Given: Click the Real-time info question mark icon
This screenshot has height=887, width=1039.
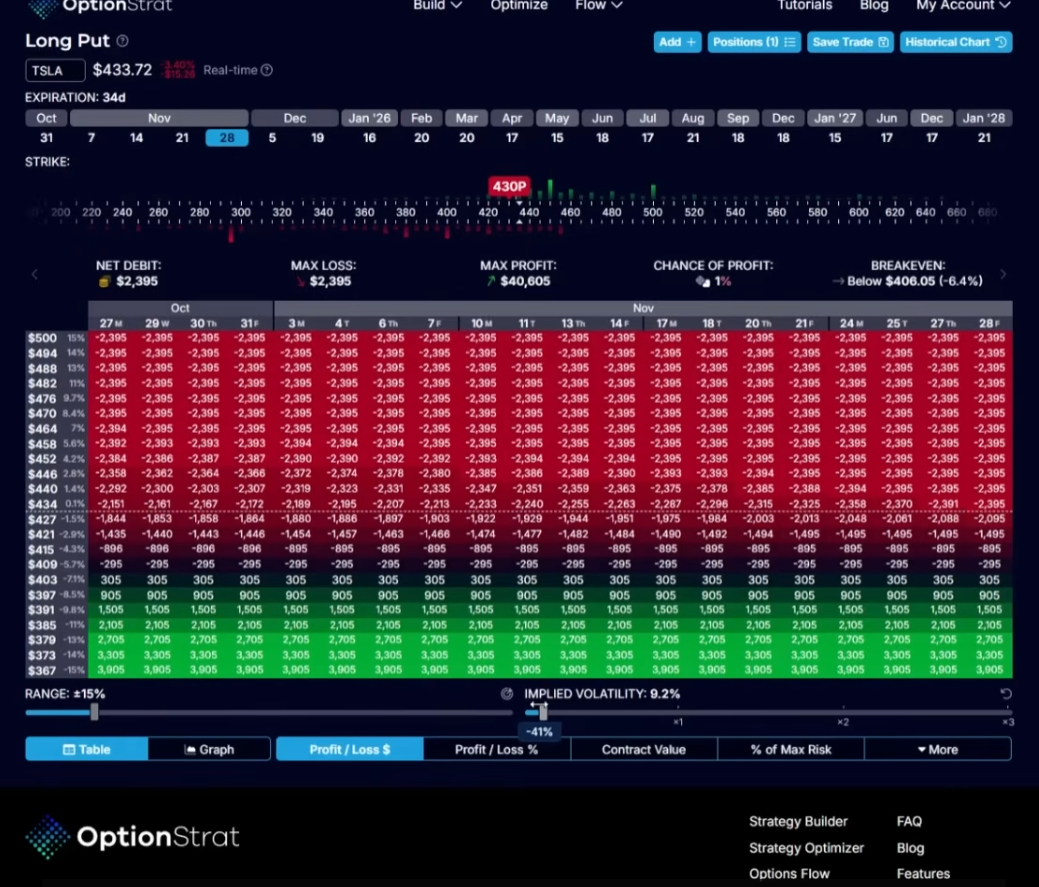Looking at the screenshot, I should (x=267, y=70).
